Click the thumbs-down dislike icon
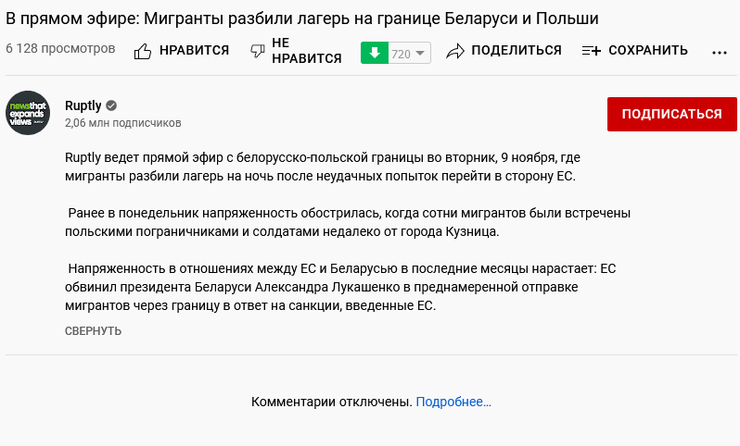The height and width of the screenshot is (446, 740). click(x=256, y=51)
